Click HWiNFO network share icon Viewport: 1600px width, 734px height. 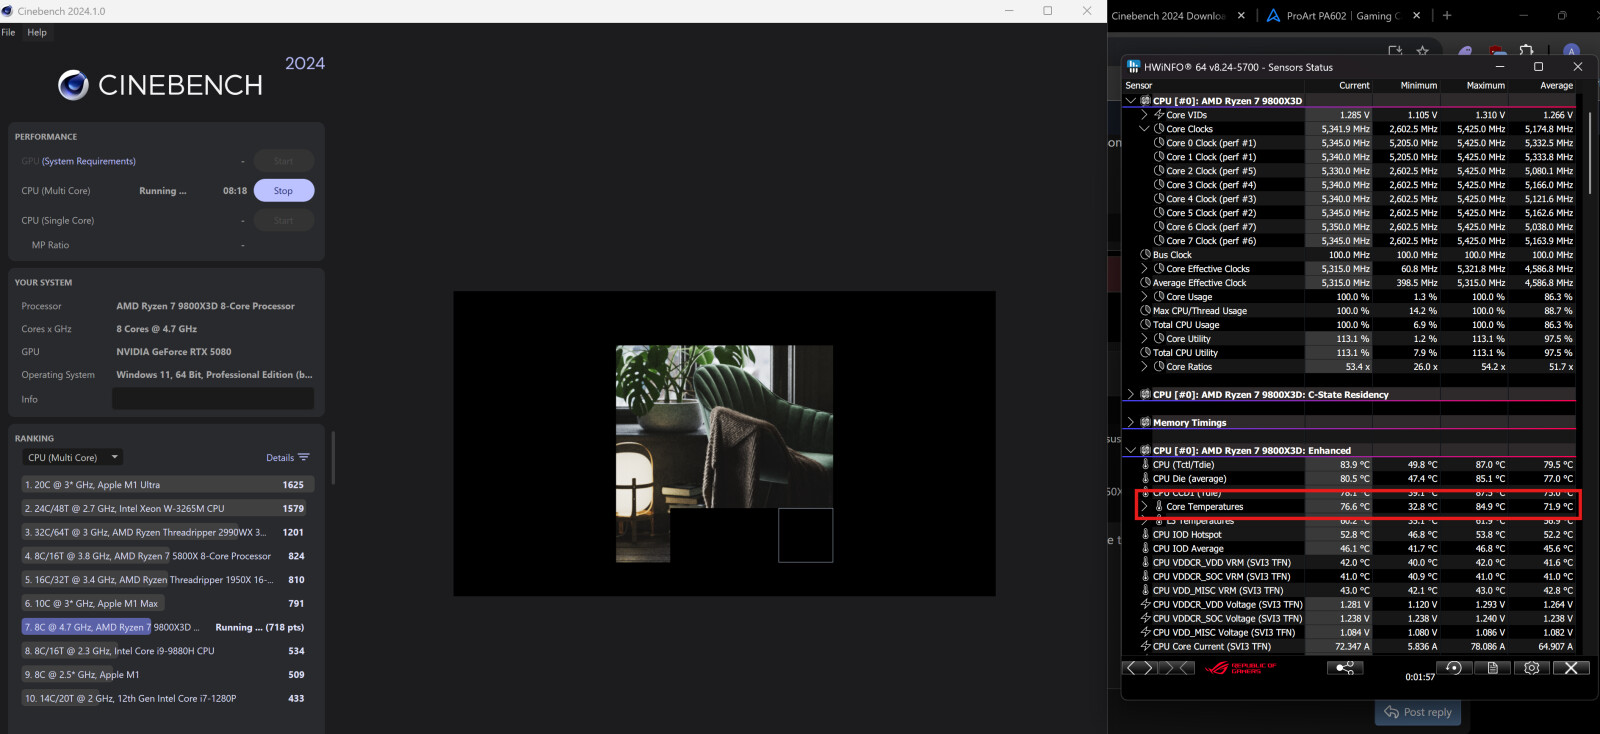point(1345,668)
